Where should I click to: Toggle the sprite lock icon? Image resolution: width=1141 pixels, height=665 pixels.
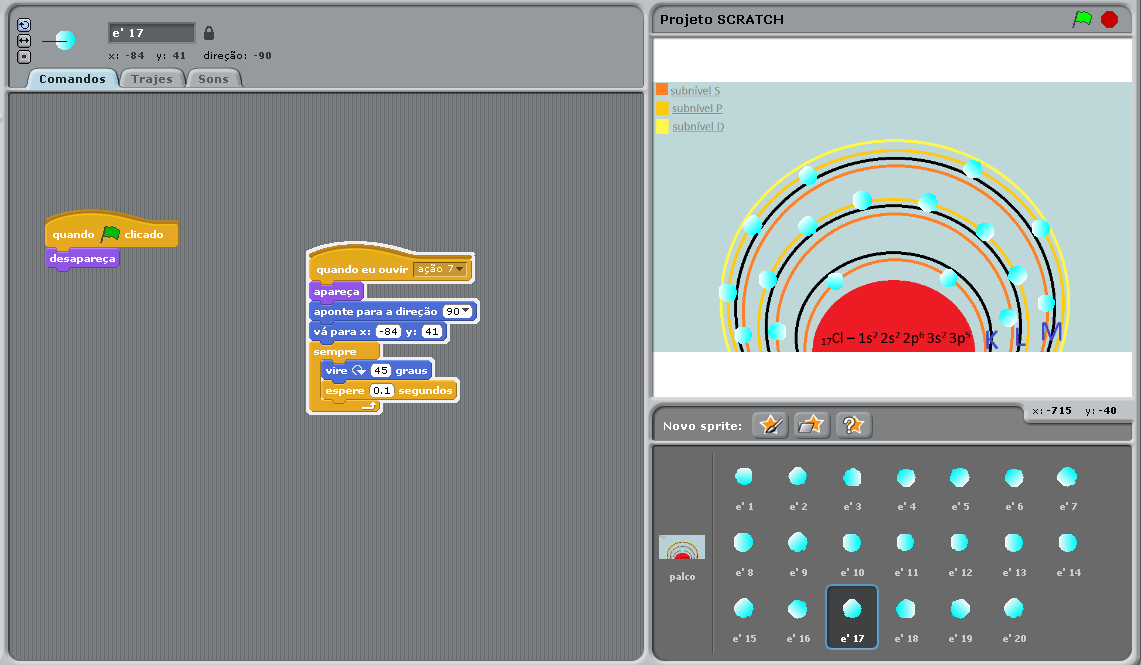point(209,33)
